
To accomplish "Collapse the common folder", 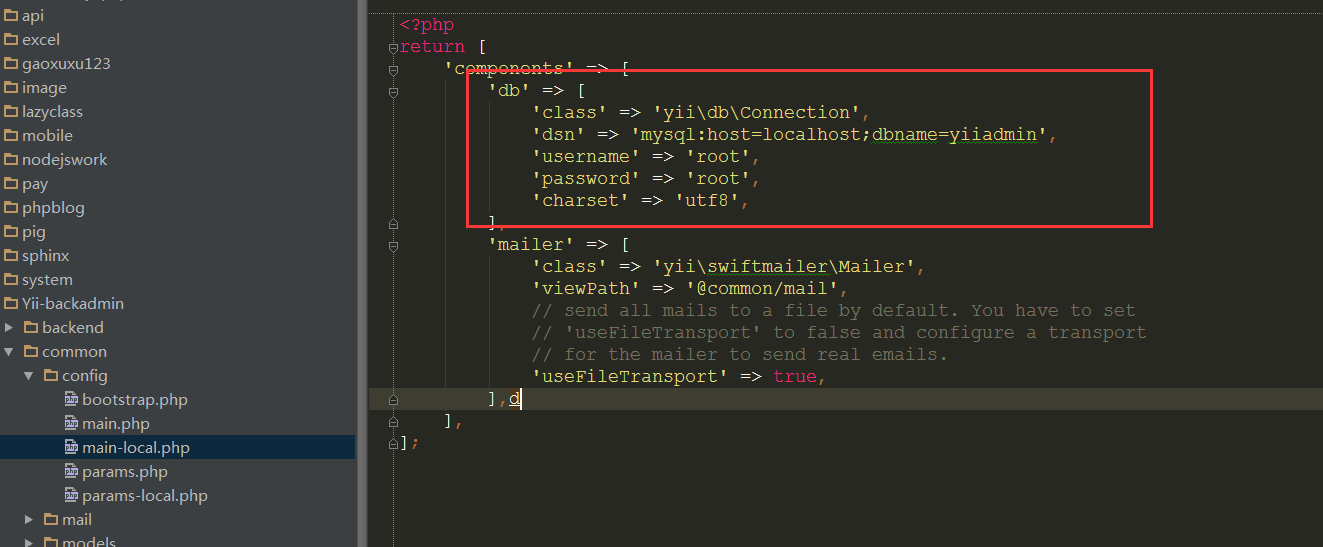I will (x=9, y=352).
